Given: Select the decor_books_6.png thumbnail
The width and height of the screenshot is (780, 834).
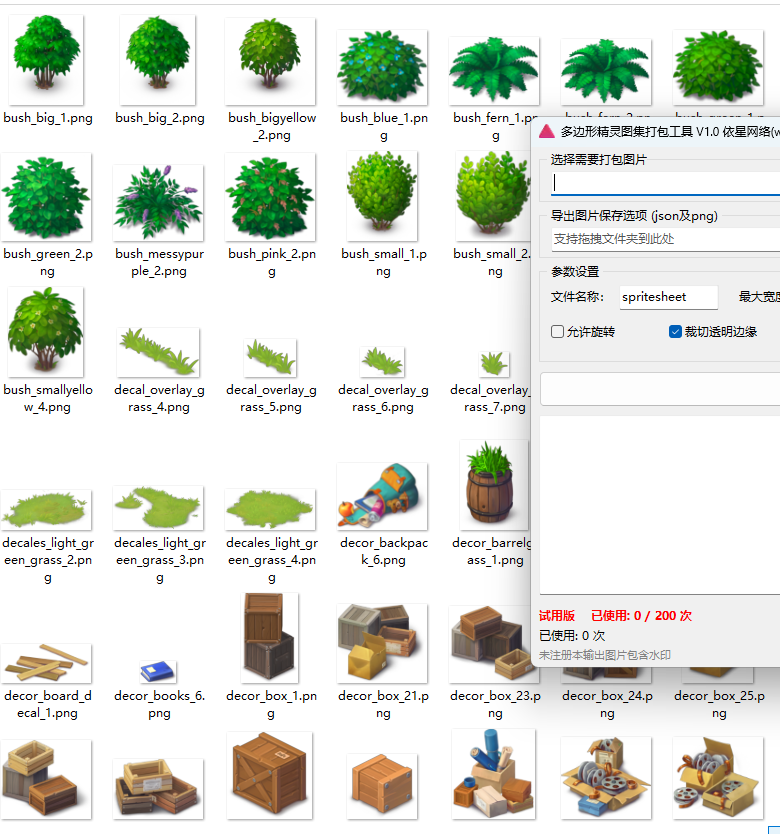Looking at the screenshot, I should click(158, 672).
